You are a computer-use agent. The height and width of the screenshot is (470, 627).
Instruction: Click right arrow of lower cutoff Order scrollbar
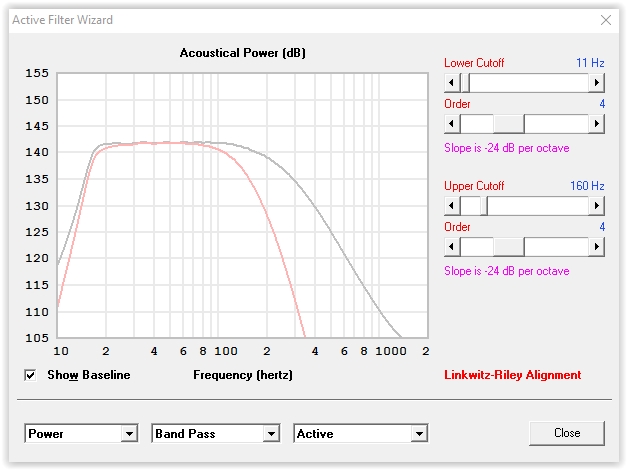tap(597, 124)
